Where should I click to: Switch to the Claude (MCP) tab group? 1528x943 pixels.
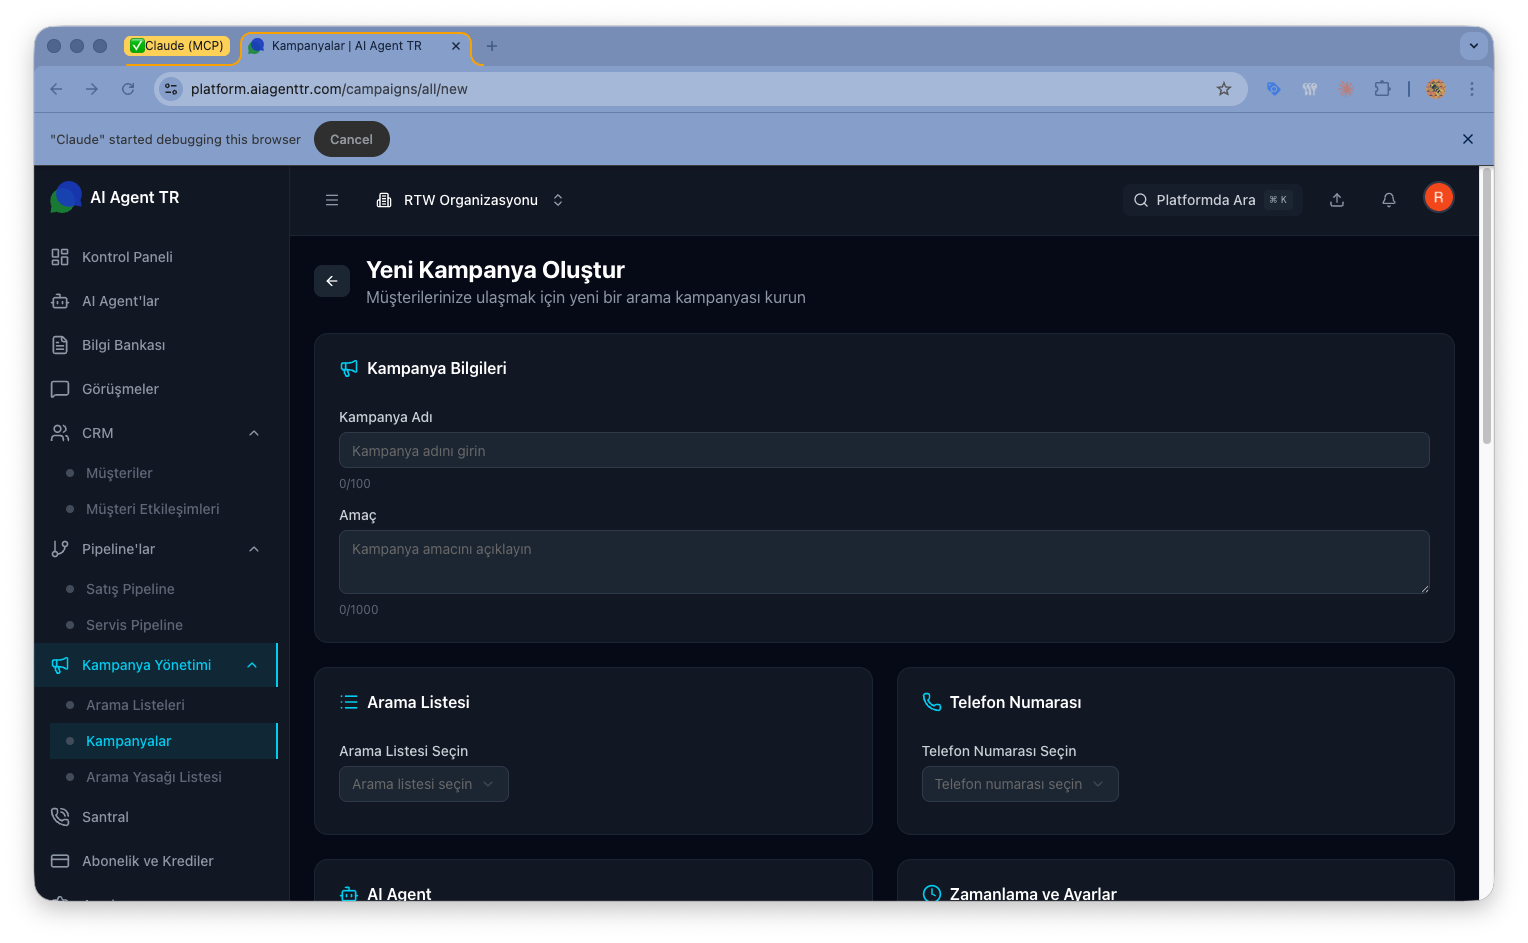point(178,46)
